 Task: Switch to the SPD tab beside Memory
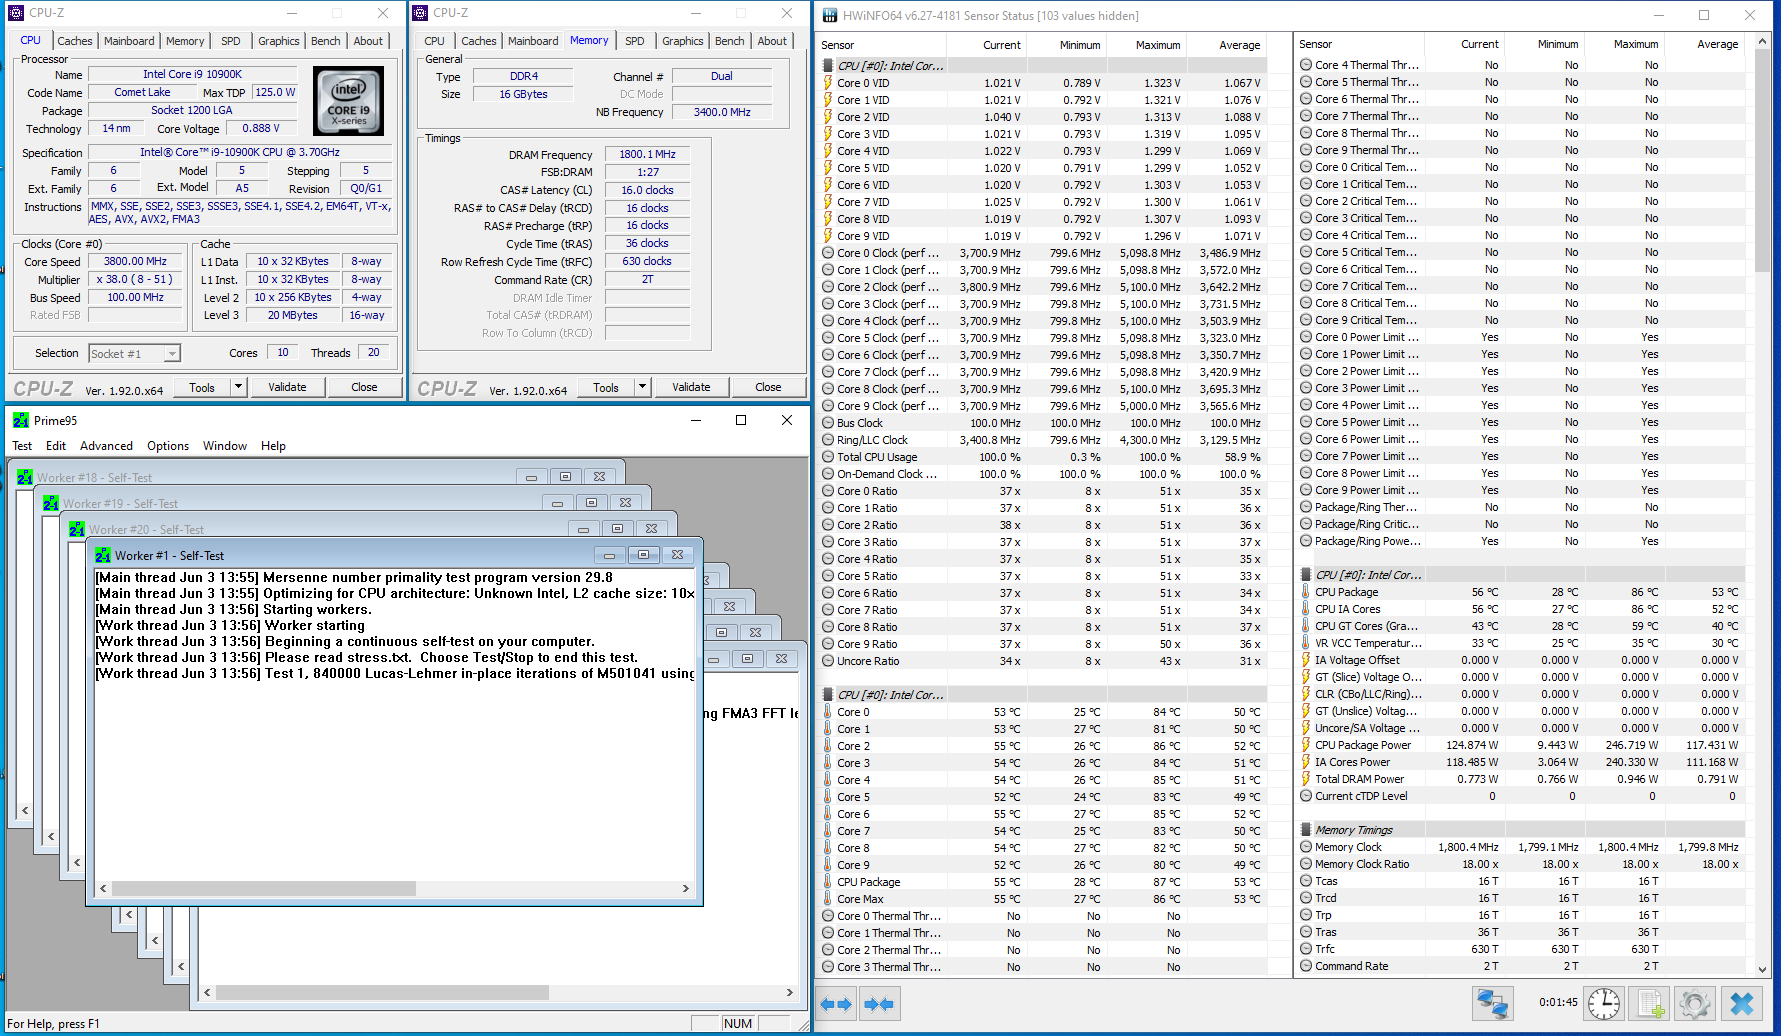634,41
